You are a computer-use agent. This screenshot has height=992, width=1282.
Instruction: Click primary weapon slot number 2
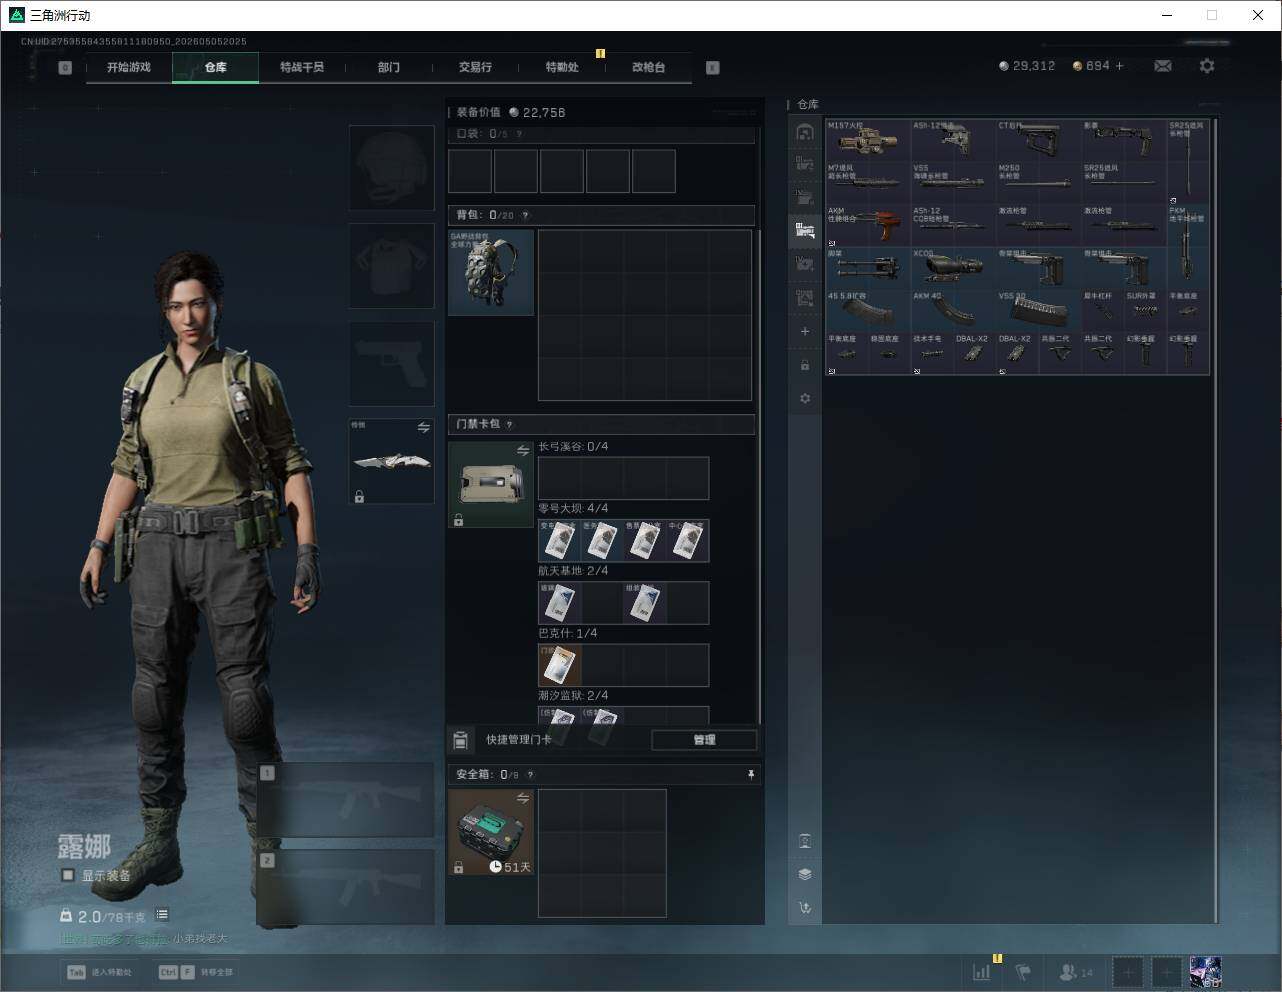tap(346, 888)
